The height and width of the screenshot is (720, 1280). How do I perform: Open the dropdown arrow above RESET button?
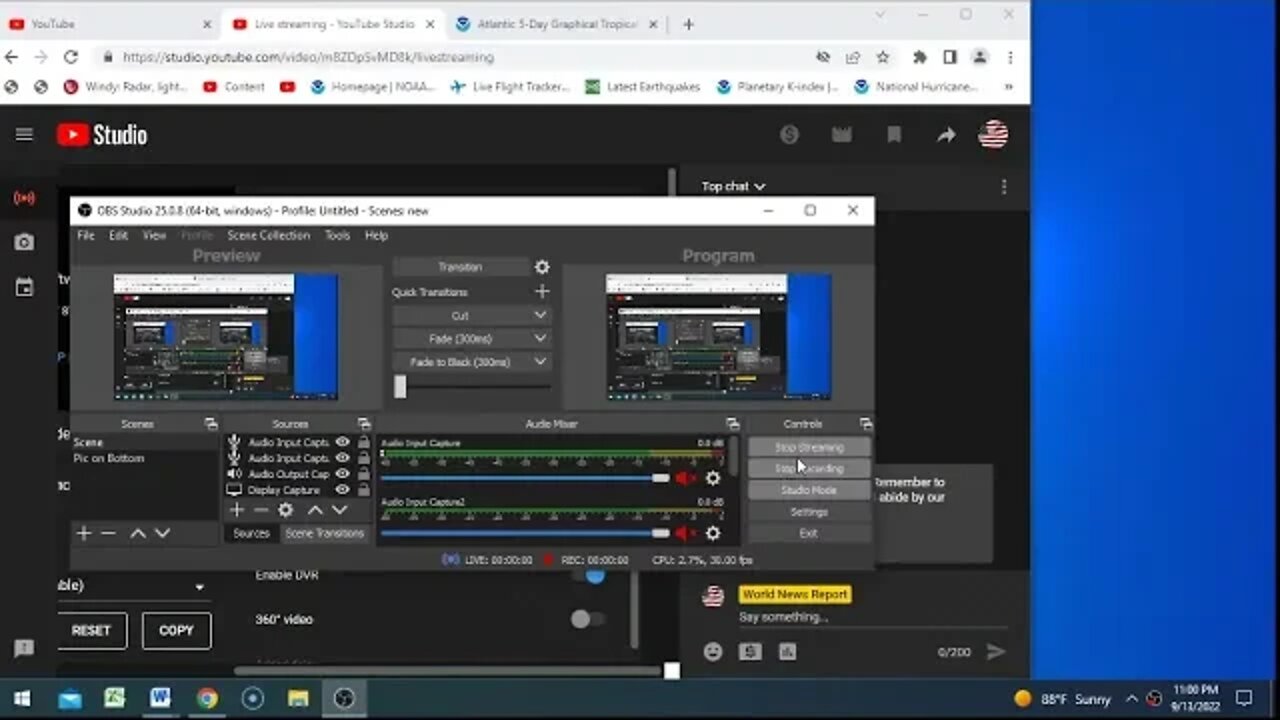click(x=199, y=587)
